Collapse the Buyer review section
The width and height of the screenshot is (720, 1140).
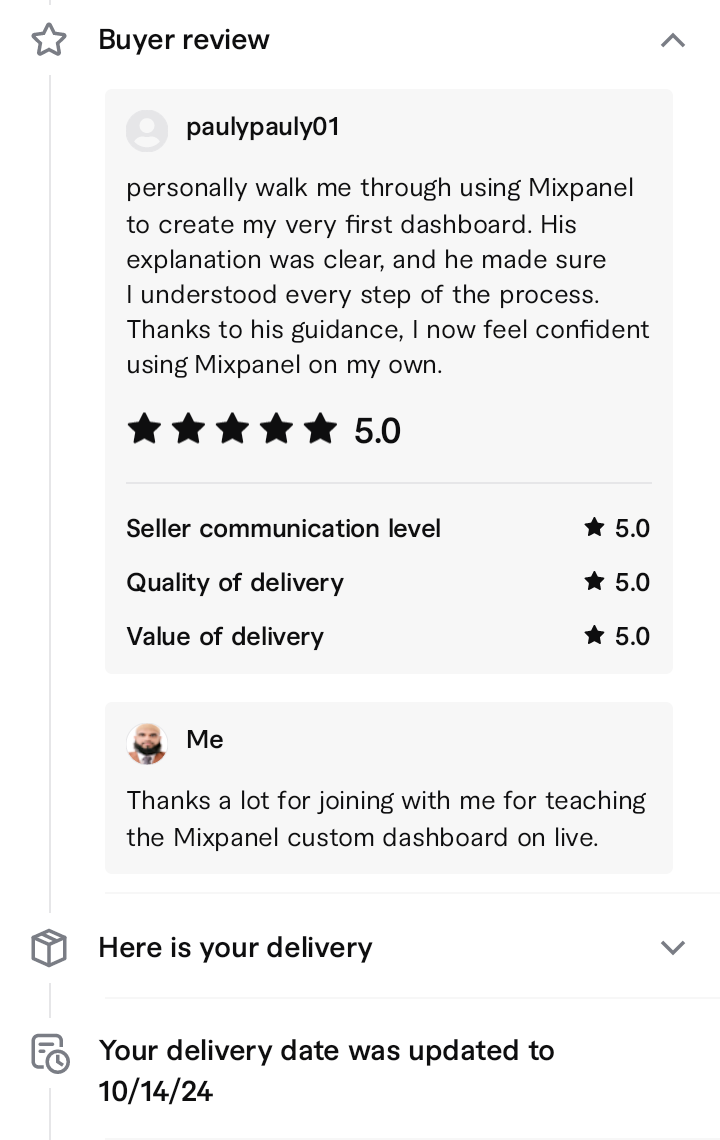[673, 40]
